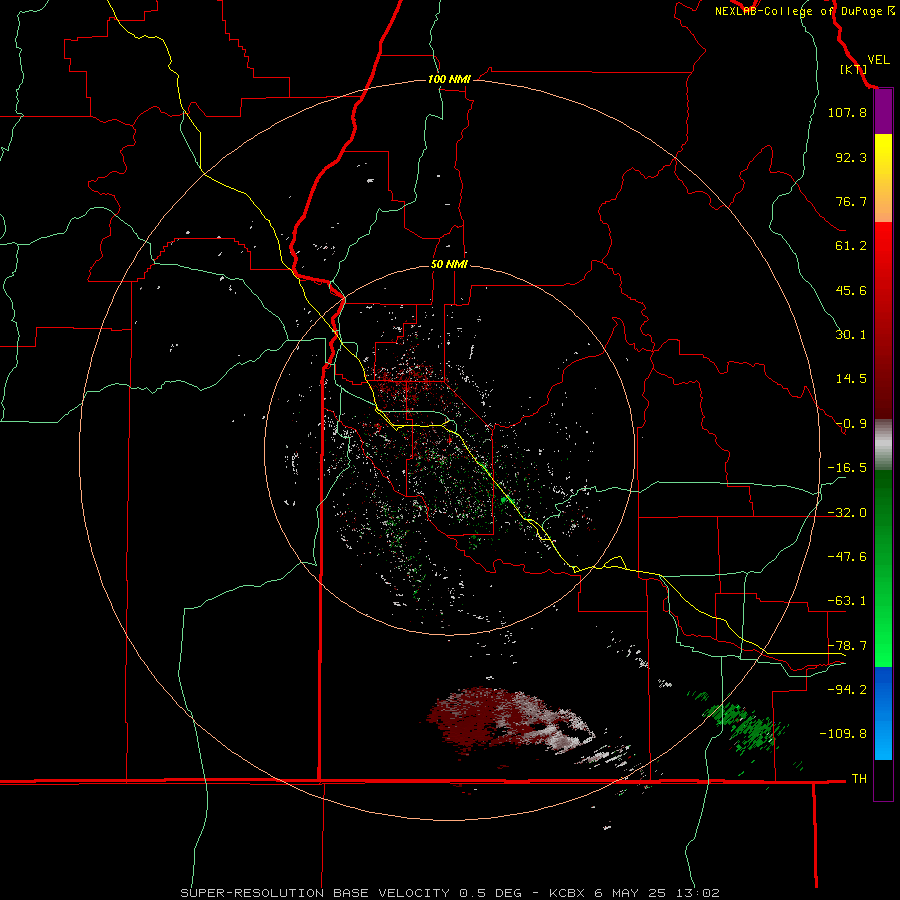Select the 30.1 velocity scale value
Screen dimensions: 900x900
coord(851,335)
